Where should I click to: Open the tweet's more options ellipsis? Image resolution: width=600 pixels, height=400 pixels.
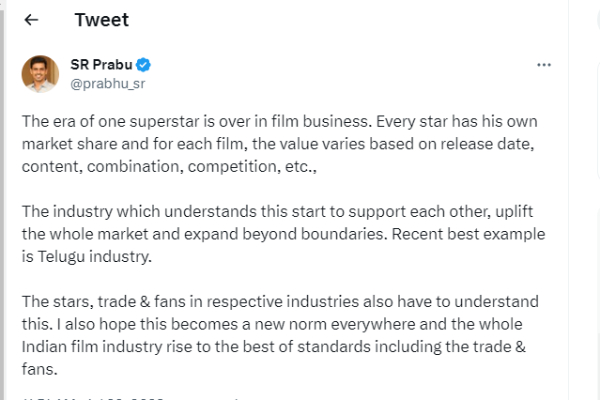coord(544,65)
